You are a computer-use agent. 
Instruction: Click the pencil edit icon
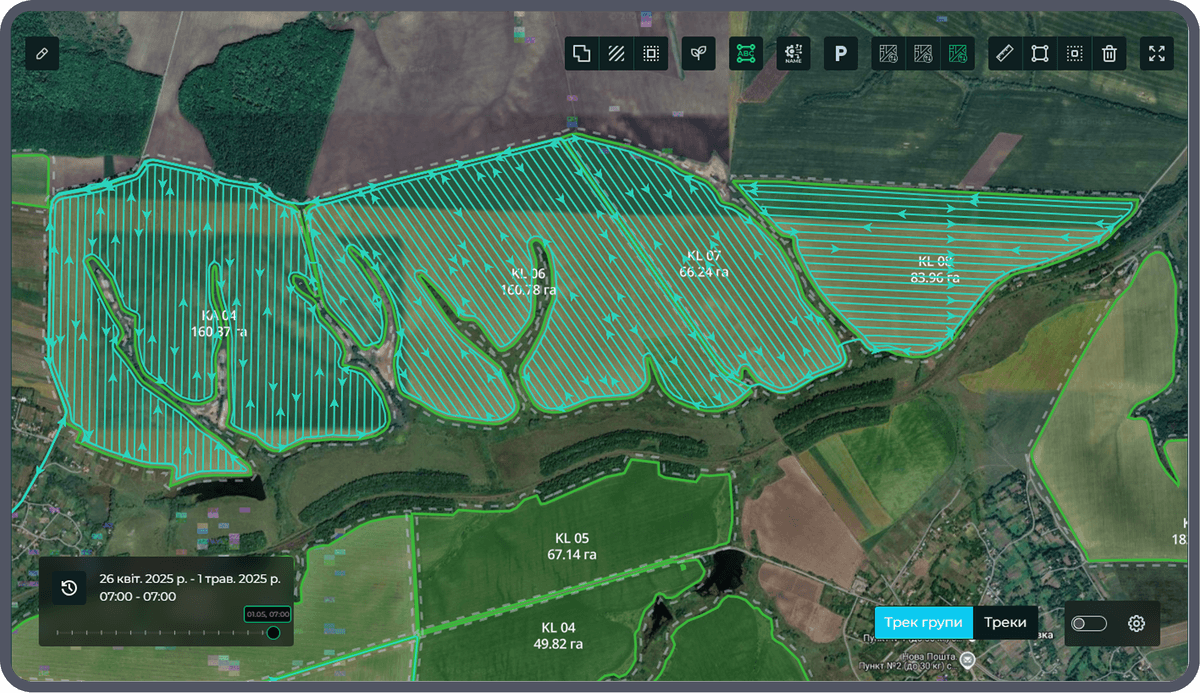point(42,54)
